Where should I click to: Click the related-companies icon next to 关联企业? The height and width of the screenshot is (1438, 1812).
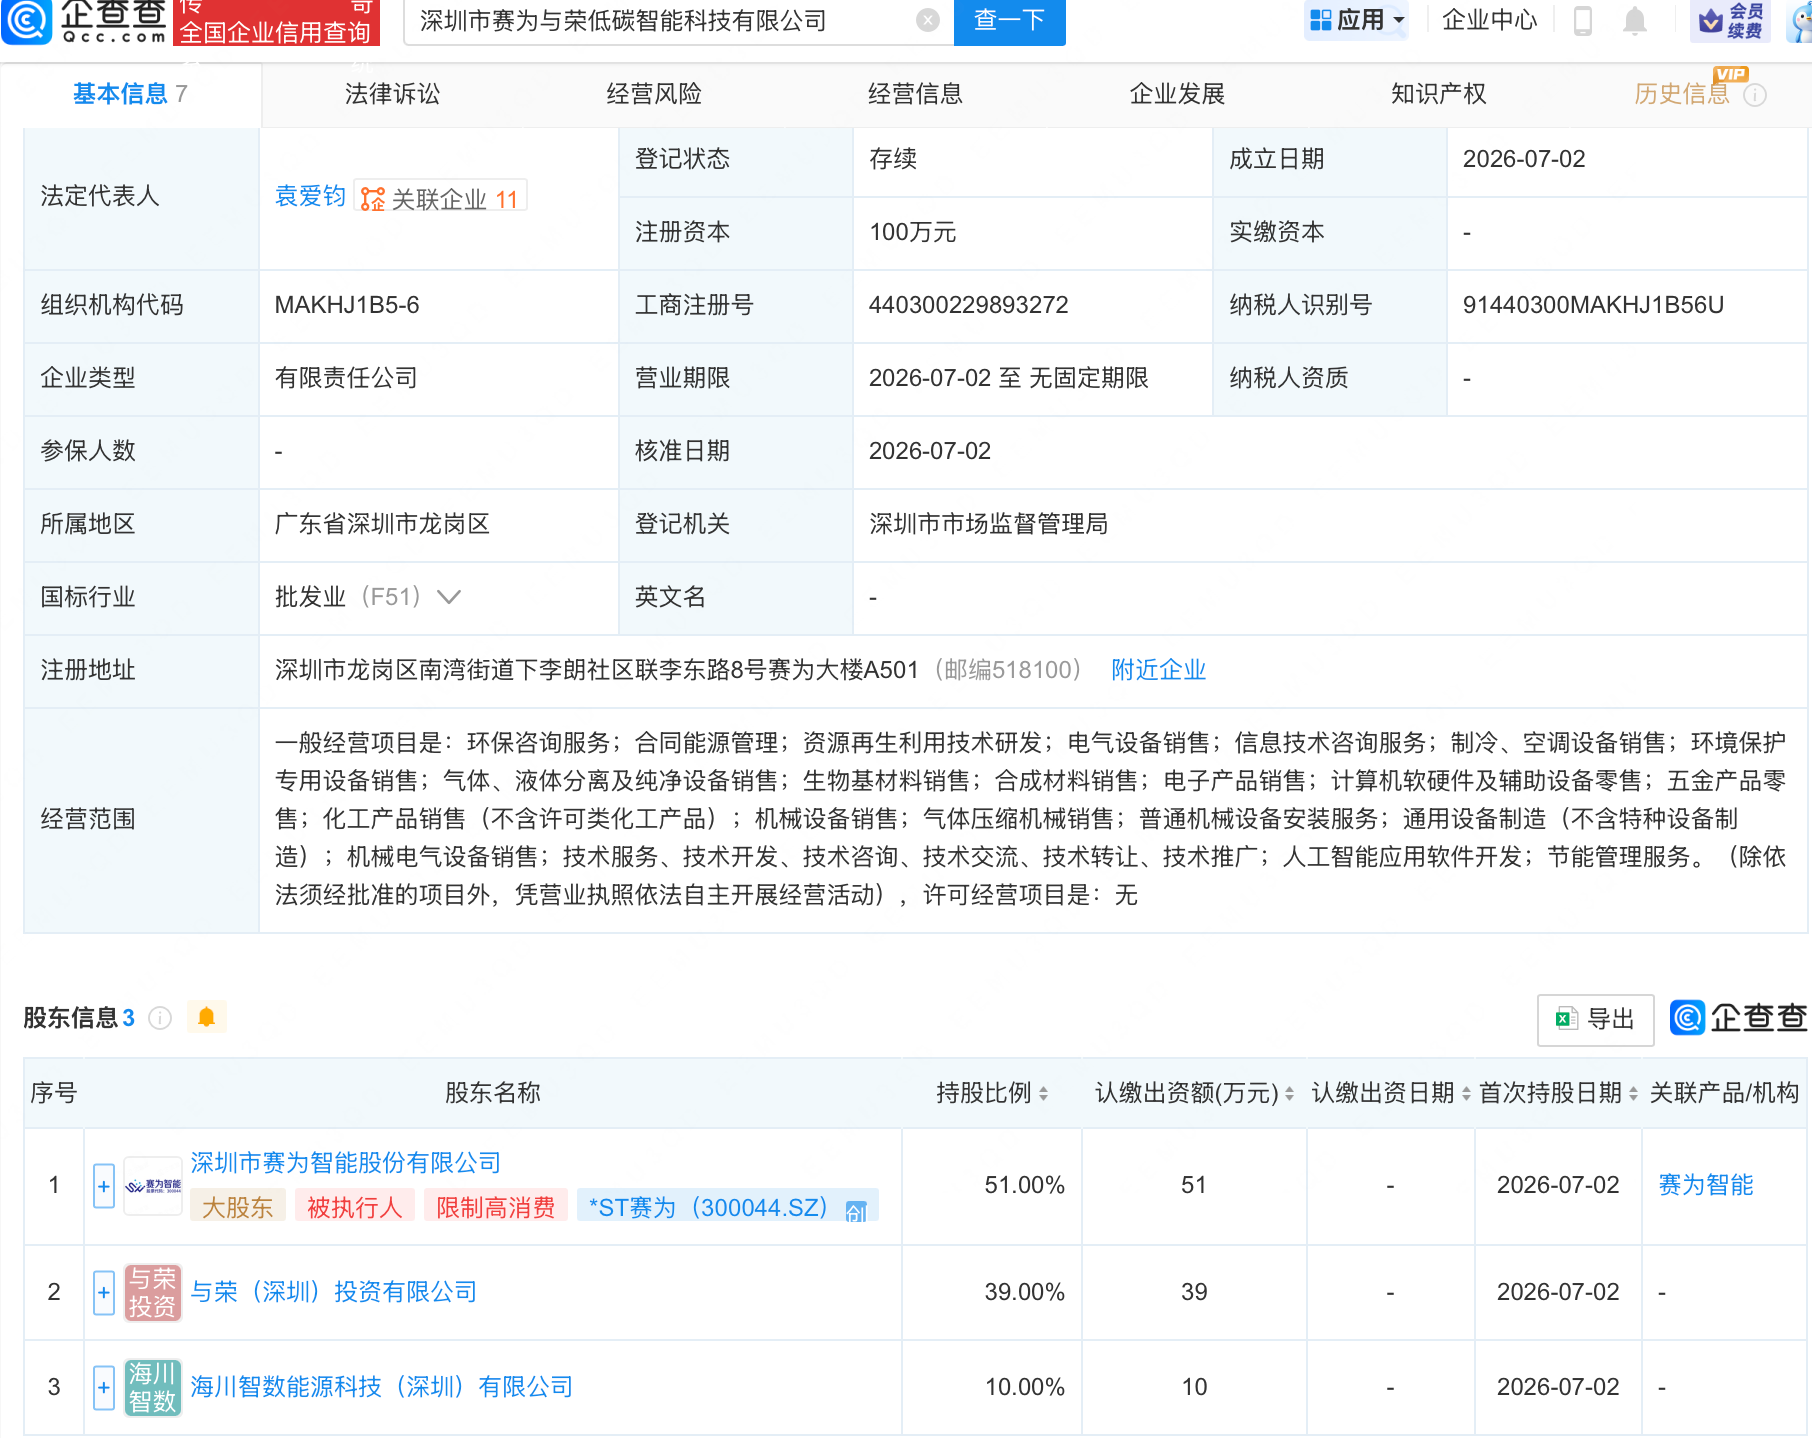372,199
